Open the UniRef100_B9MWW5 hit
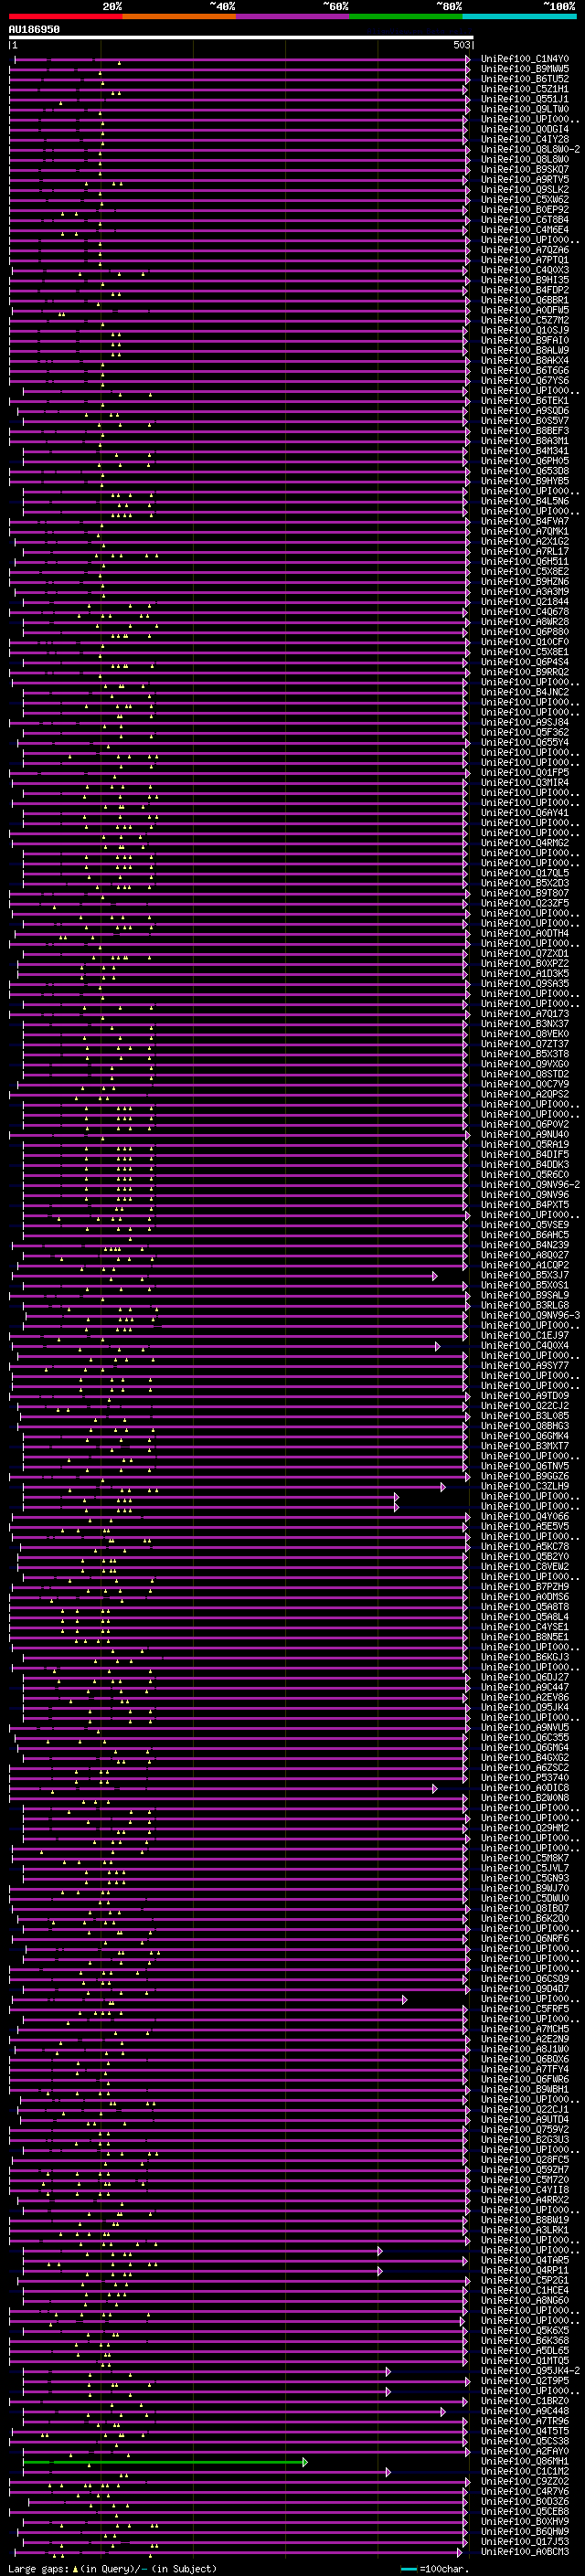The height and width of the screenshot is (2576, 585). click(x=525, y=69)
